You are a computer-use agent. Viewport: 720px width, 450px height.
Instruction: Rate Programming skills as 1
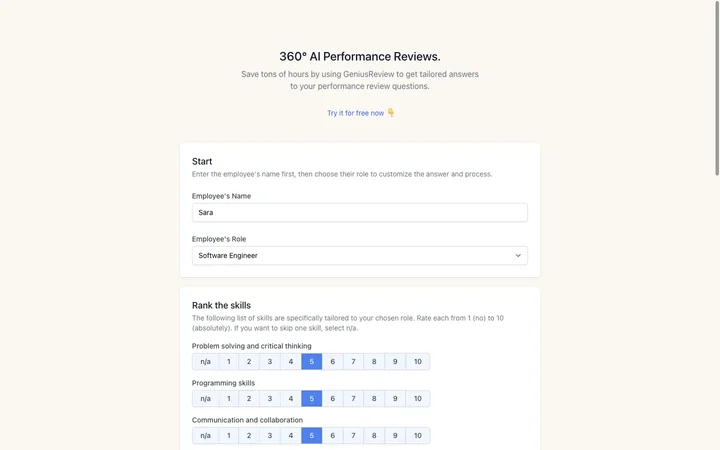click(229, 399)
